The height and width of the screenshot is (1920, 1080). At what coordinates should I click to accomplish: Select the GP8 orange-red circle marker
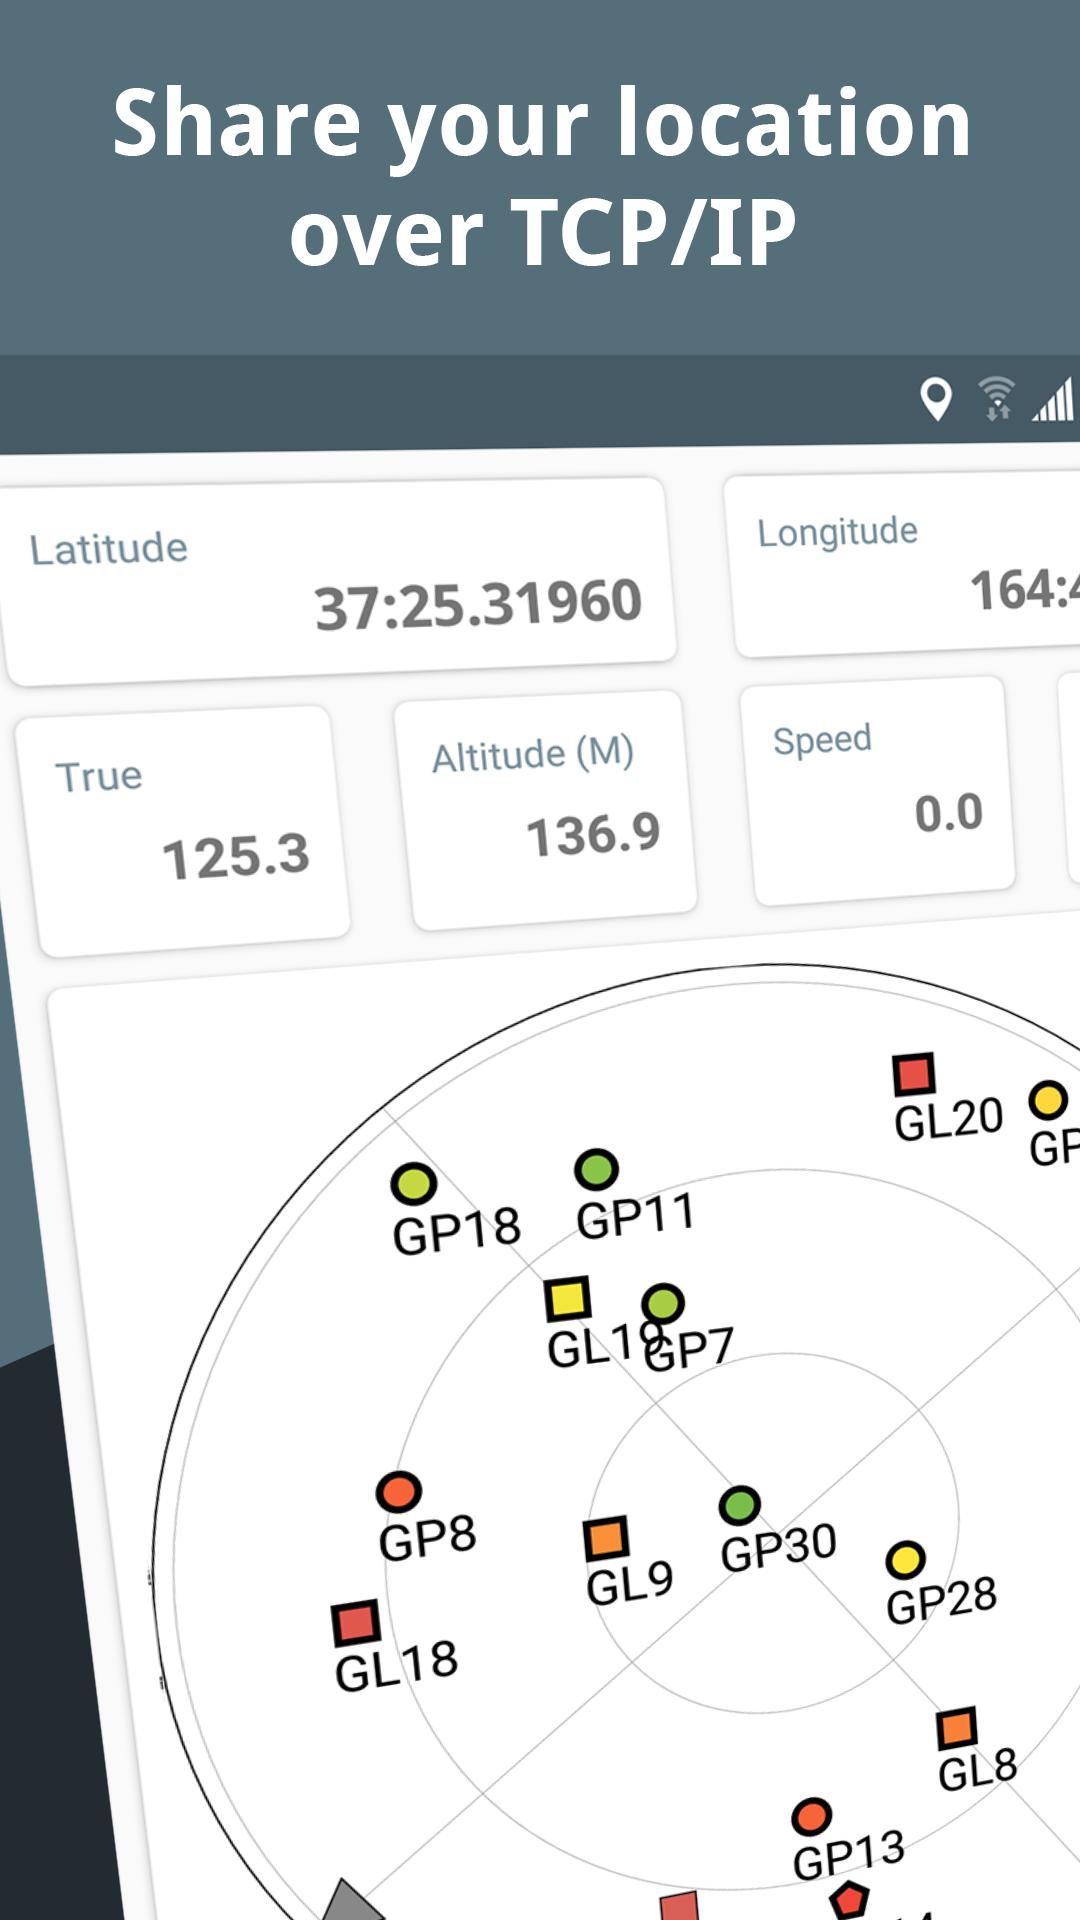(399, 1493)
